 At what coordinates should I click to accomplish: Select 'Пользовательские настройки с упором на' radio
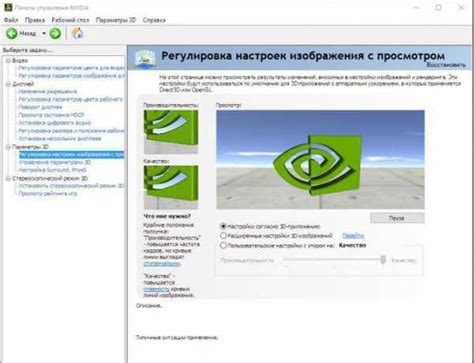223,245
